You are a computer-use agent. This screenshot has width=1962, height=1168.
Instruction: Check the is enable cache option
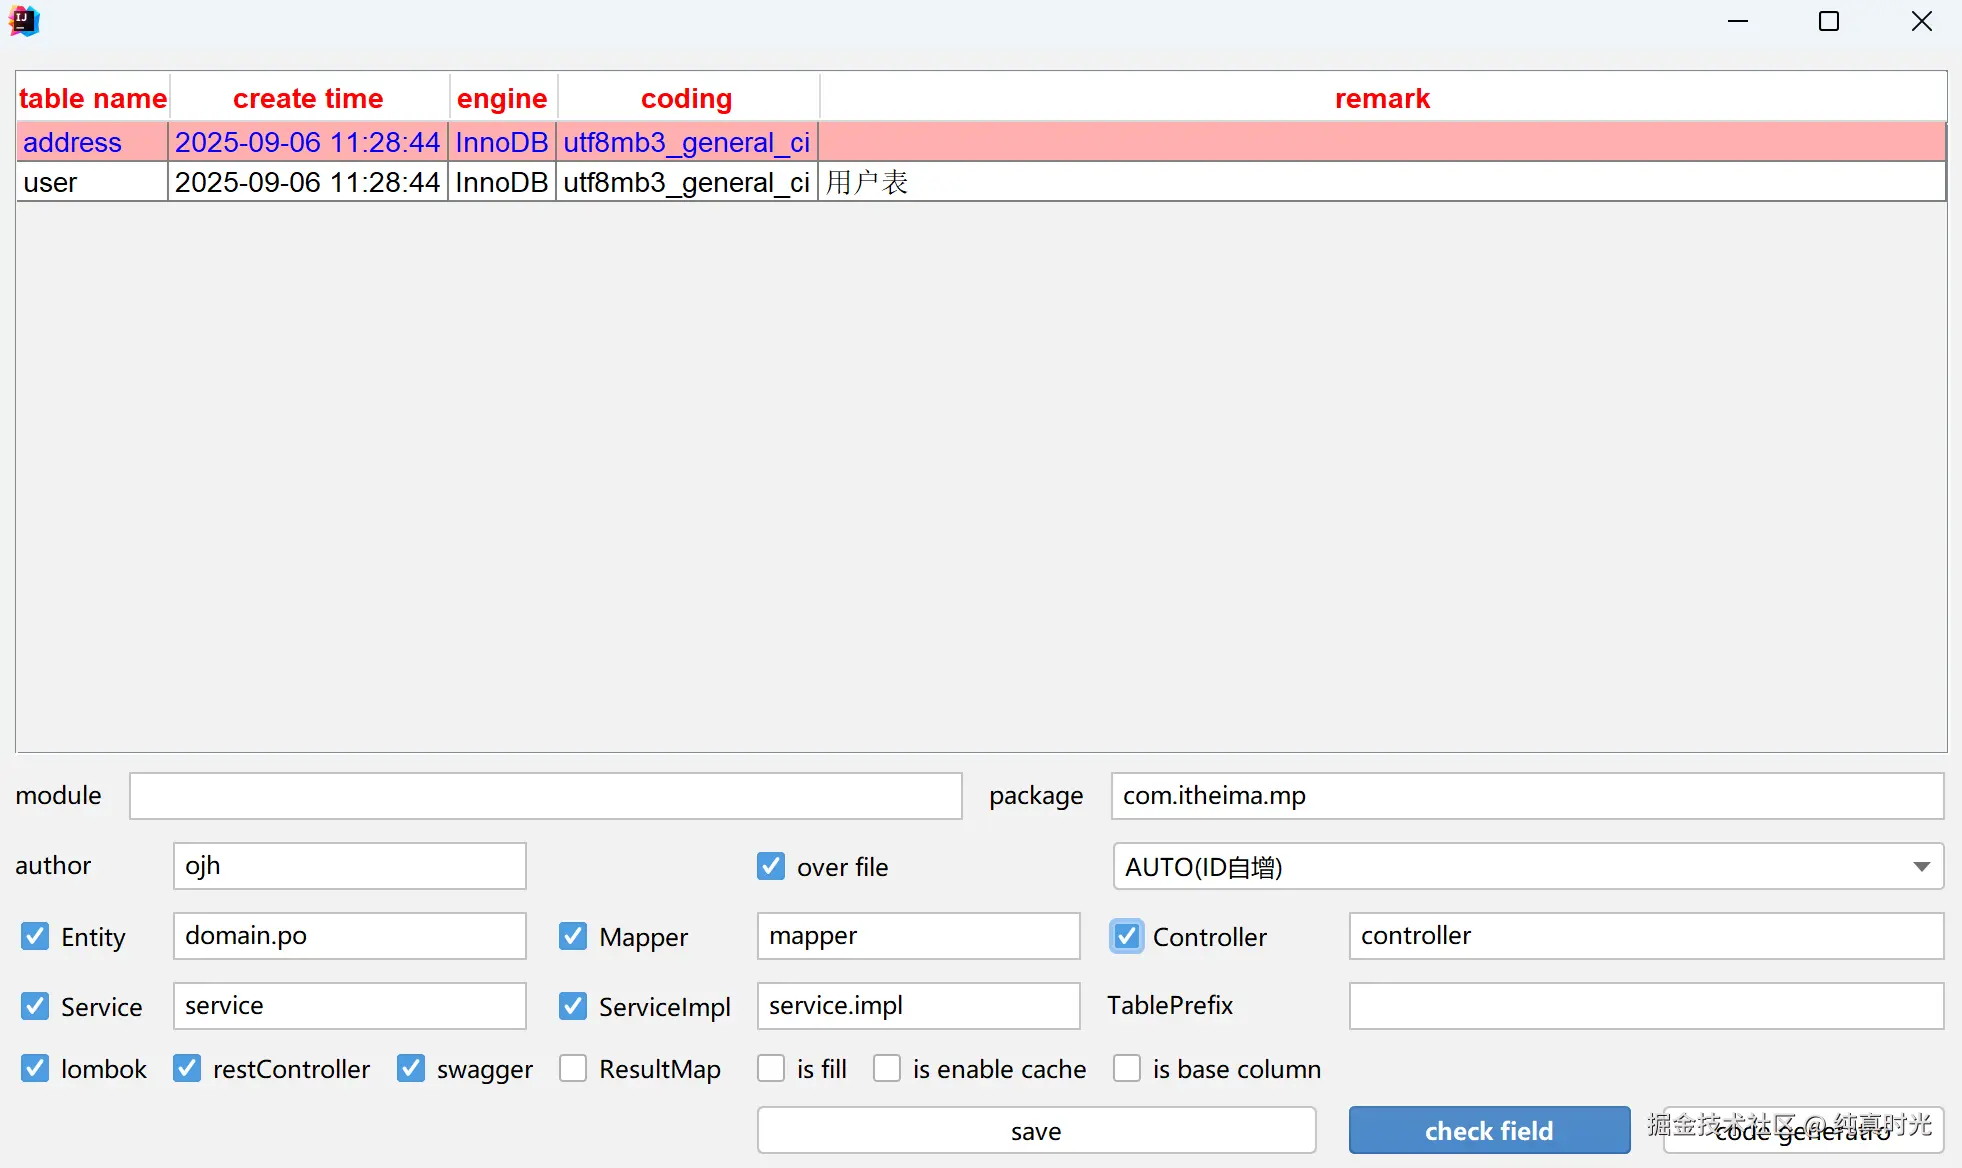coord(887,1069)
